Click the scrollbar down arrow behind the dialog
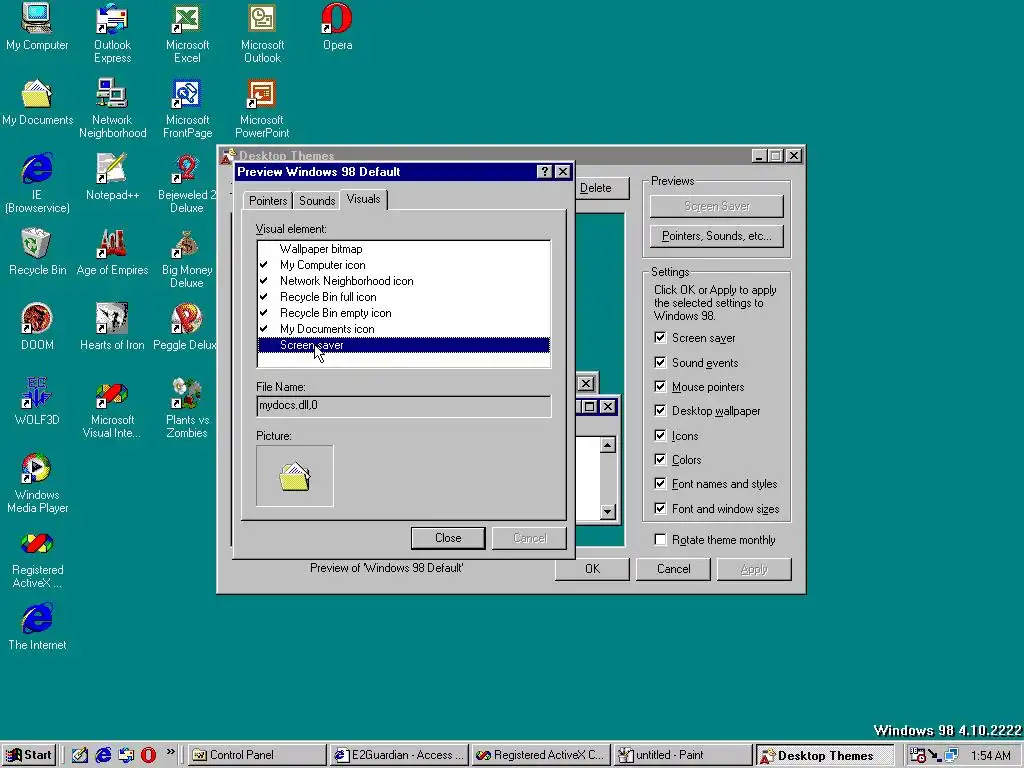The height and width of the screenshot is (768, 1024). tap(608, 511)
